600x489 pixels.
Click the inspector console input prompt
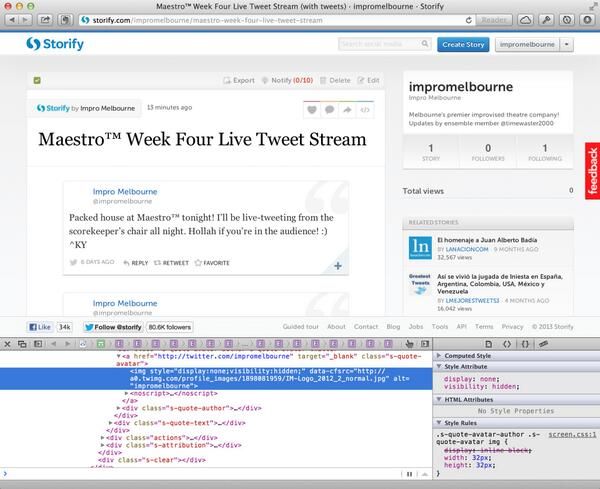(x=201, y=474)
